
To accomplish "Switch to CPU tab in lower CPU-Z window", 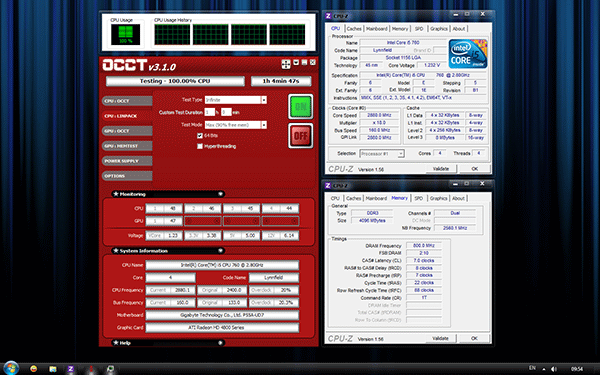I will click(x=335, y=198).
